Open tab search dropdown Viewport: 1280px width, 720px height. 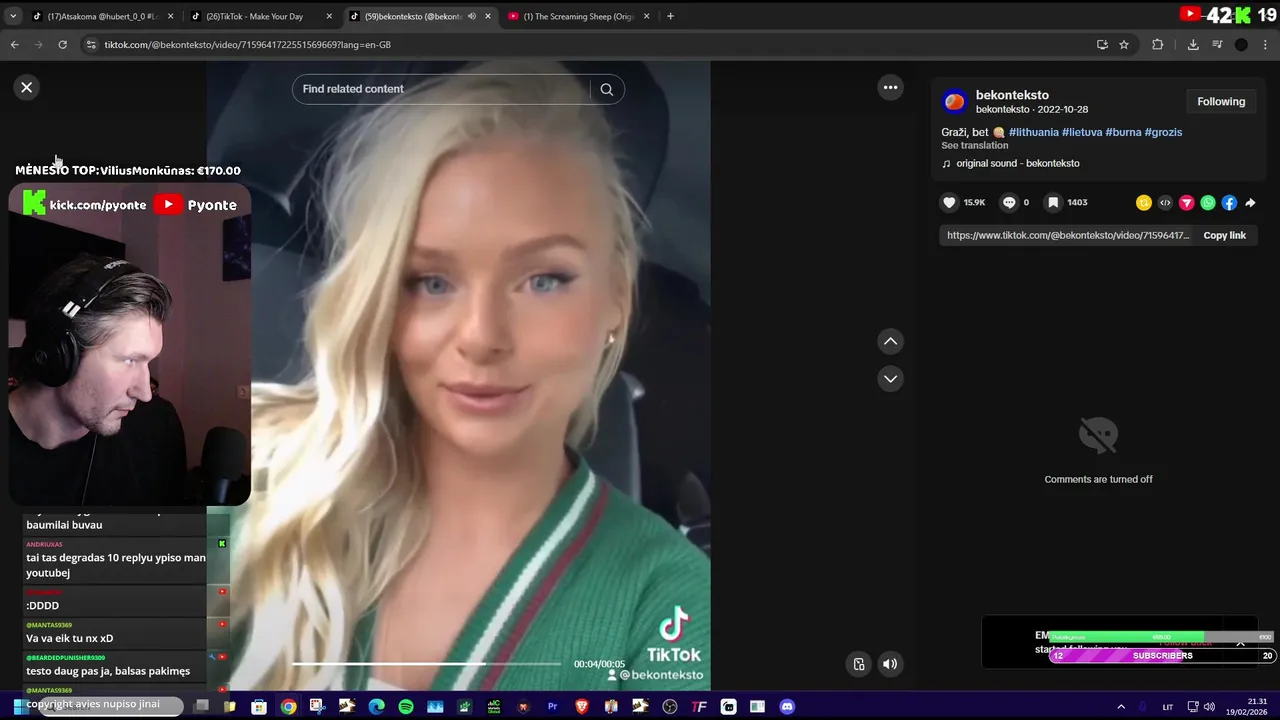pyautogui.click(x=12, y=16)
